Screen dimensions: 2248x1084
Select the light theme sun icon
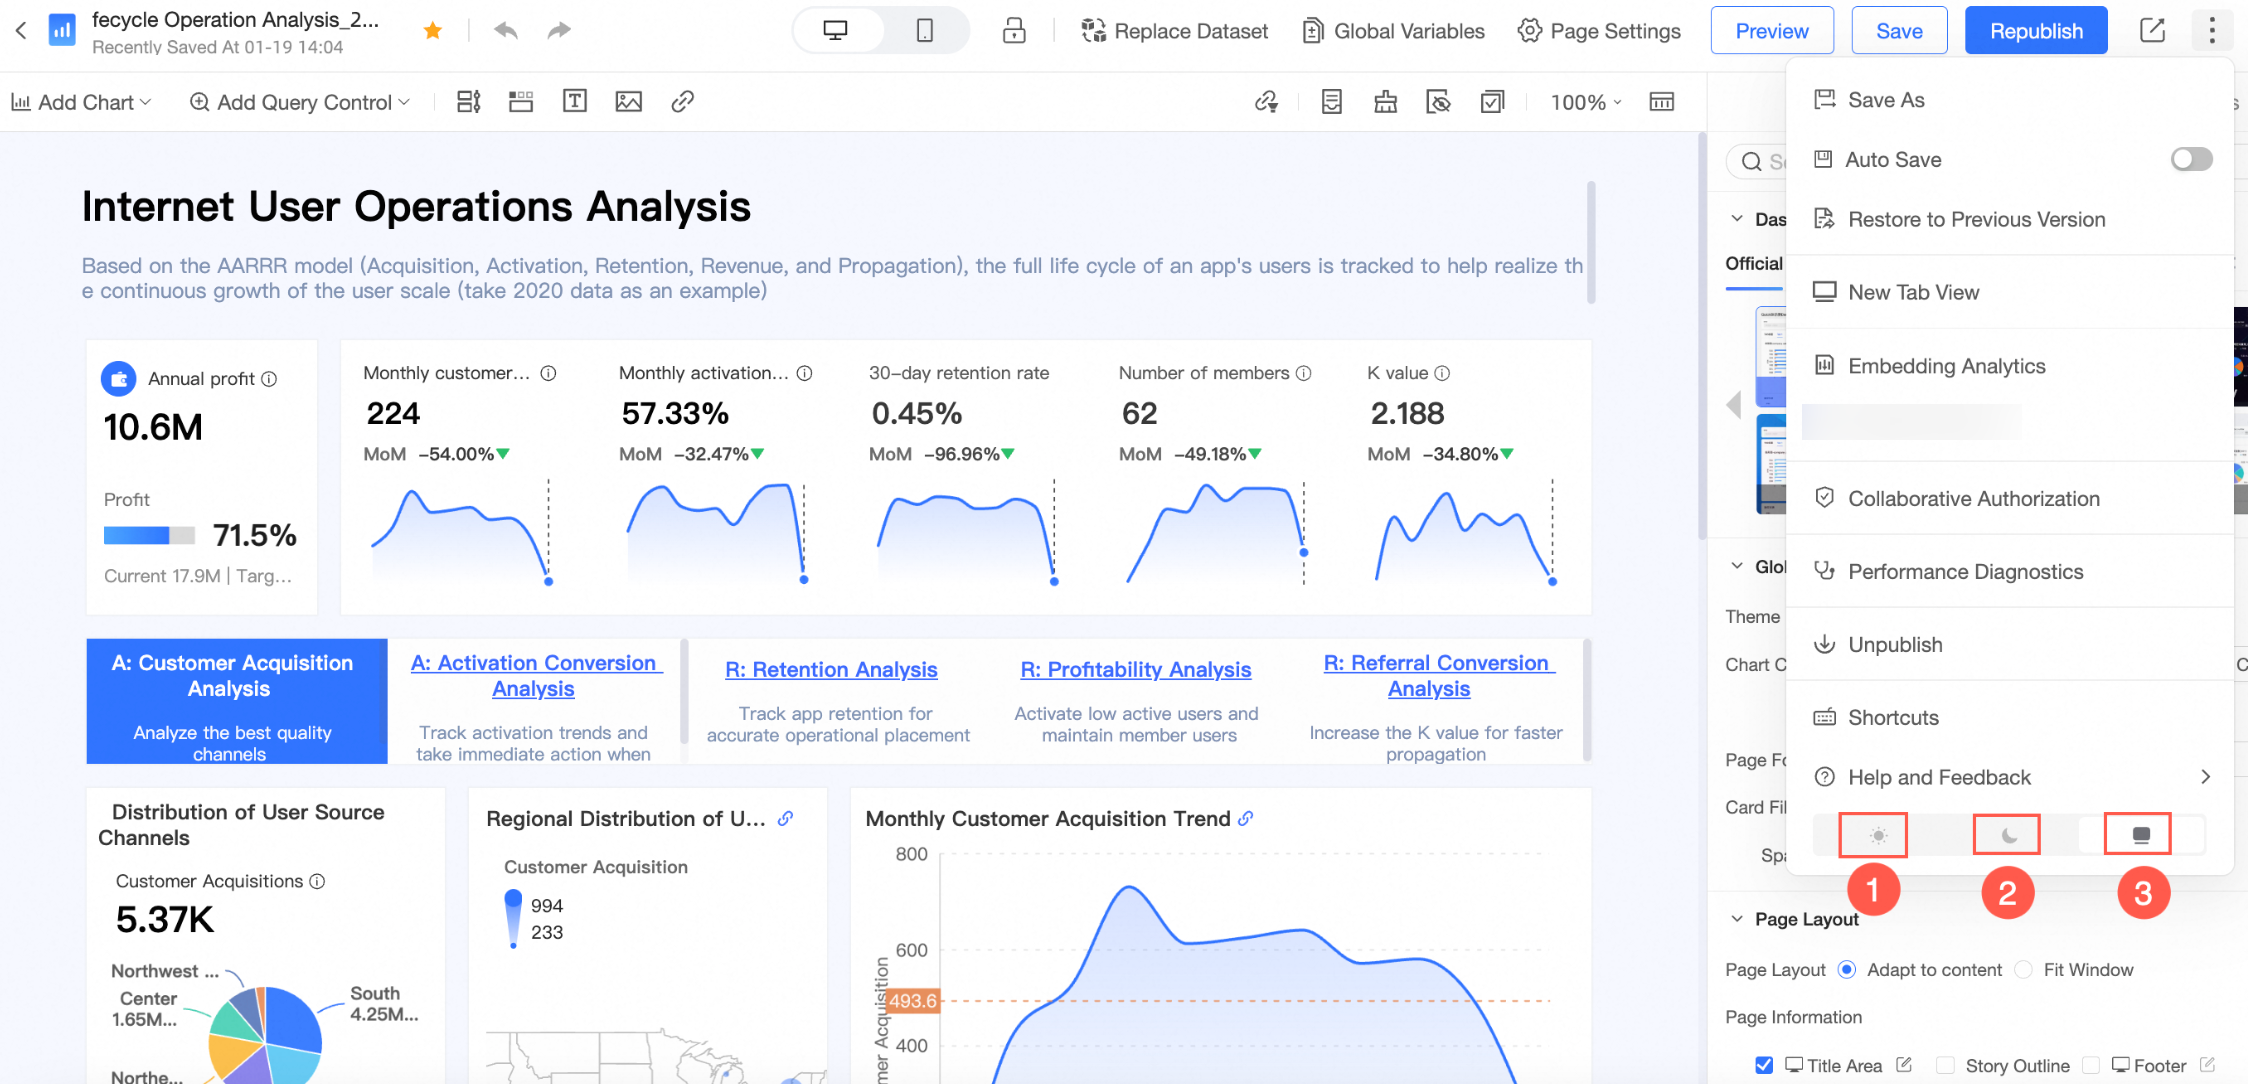[x=1877, y=835]
